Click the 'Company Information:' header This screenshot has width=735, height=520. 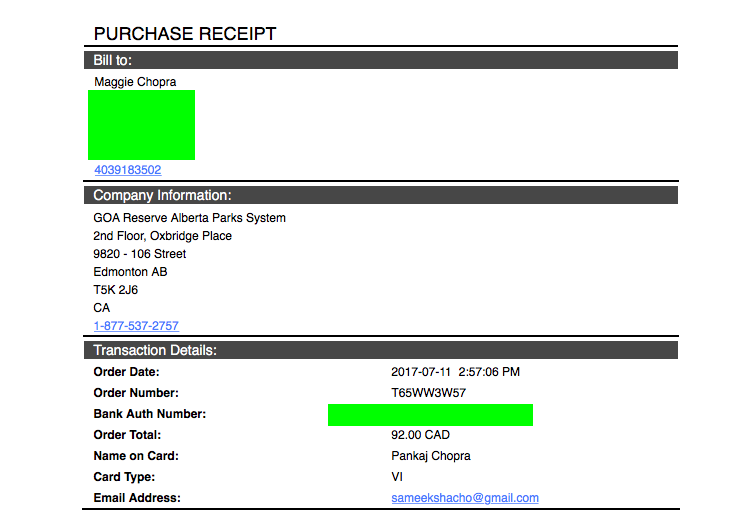click(381, 195)
